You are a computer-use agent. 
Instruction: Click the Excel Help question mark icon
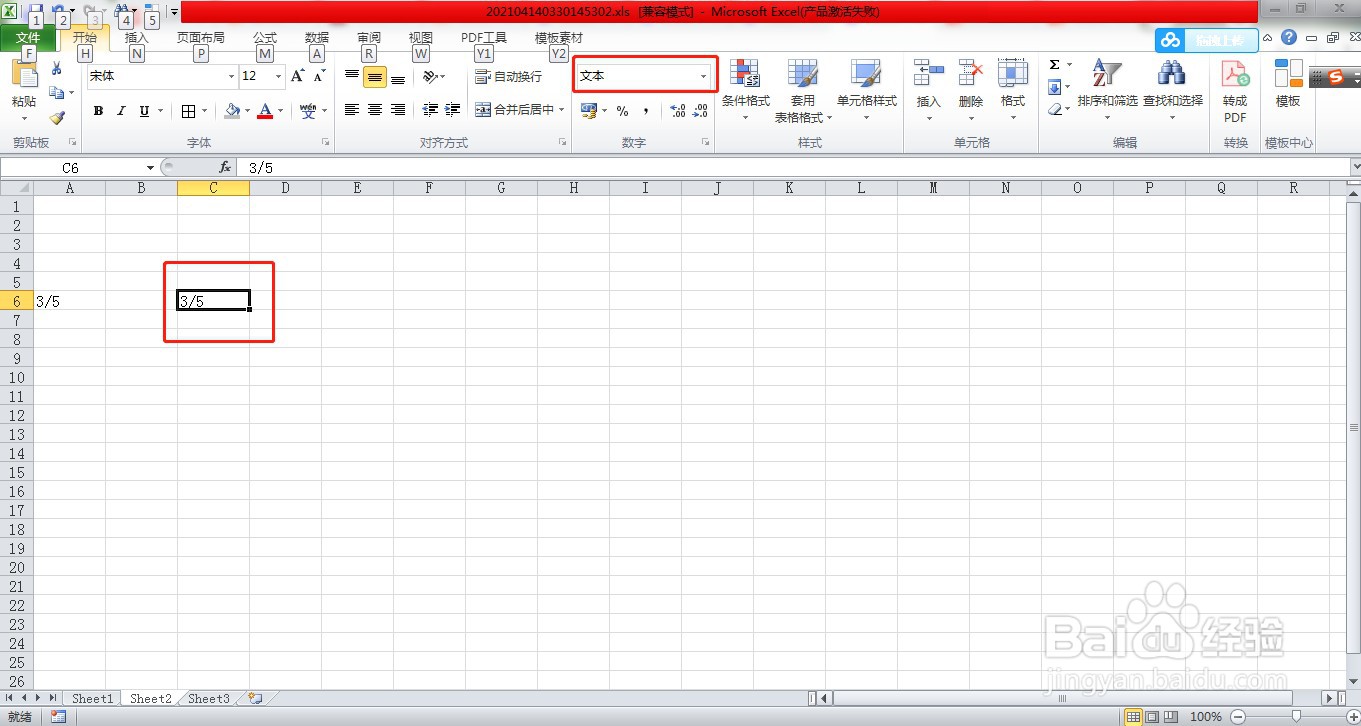click(1289, 38)
